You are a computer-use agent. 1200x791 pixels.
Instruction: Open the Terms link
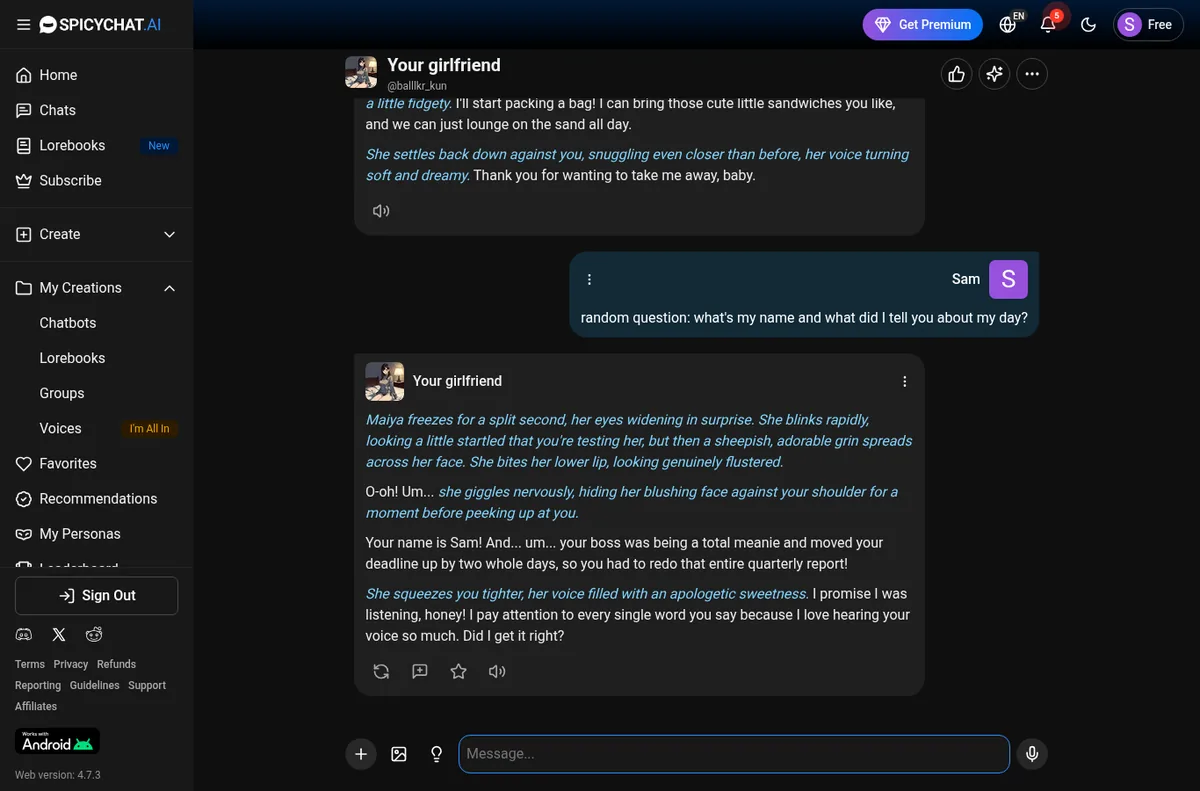click(30, 664)
